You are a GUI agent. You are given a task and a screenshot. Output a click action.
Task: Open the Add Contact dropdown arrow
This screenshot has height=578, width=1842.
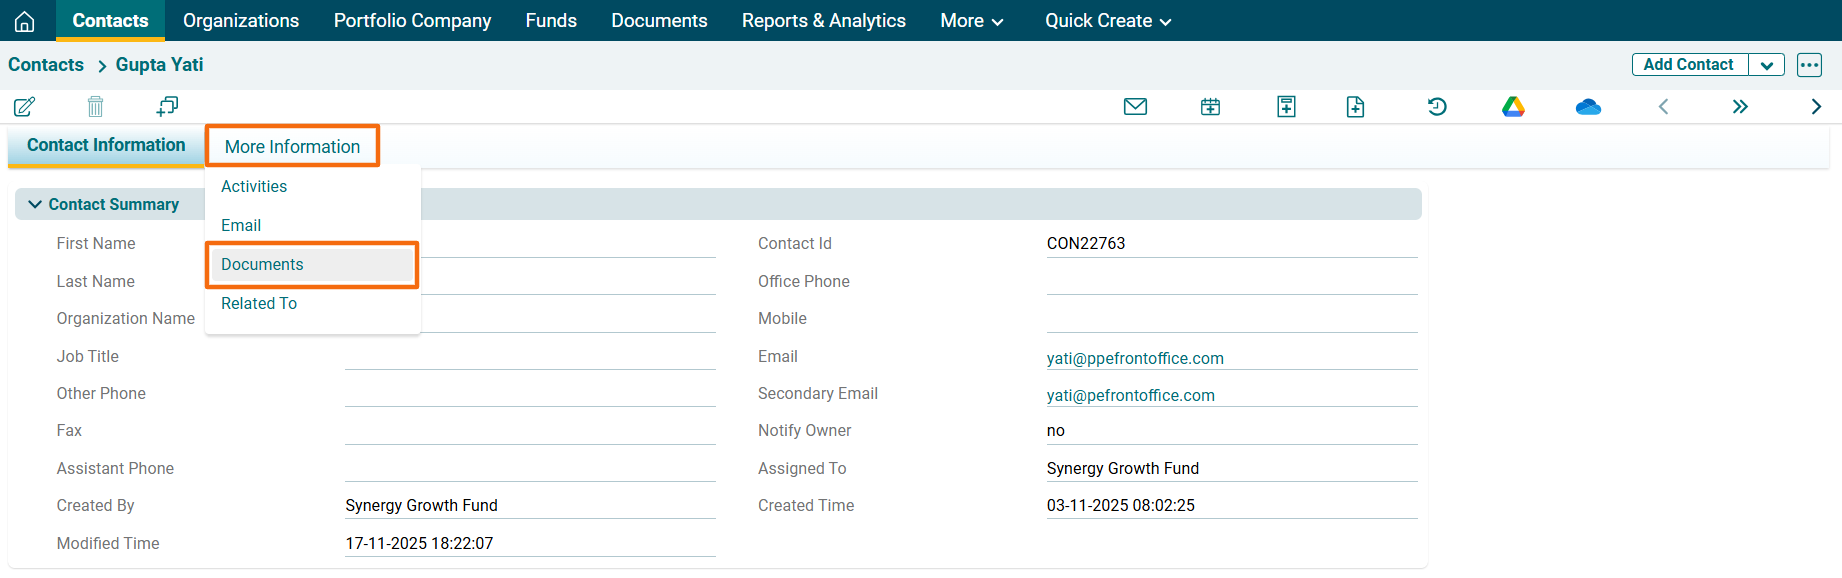pos(1767,65)
